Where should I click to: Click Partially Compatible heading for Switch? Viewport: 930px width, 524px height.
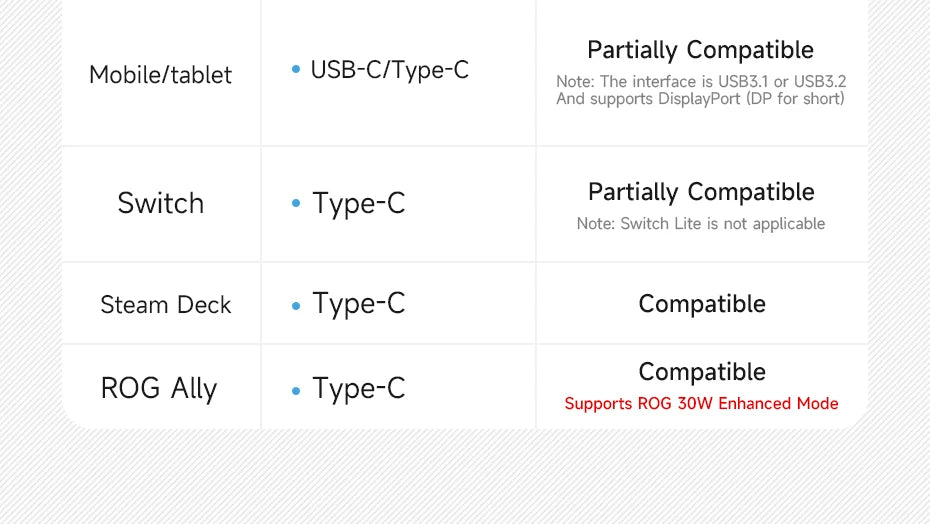pos(701,192)
